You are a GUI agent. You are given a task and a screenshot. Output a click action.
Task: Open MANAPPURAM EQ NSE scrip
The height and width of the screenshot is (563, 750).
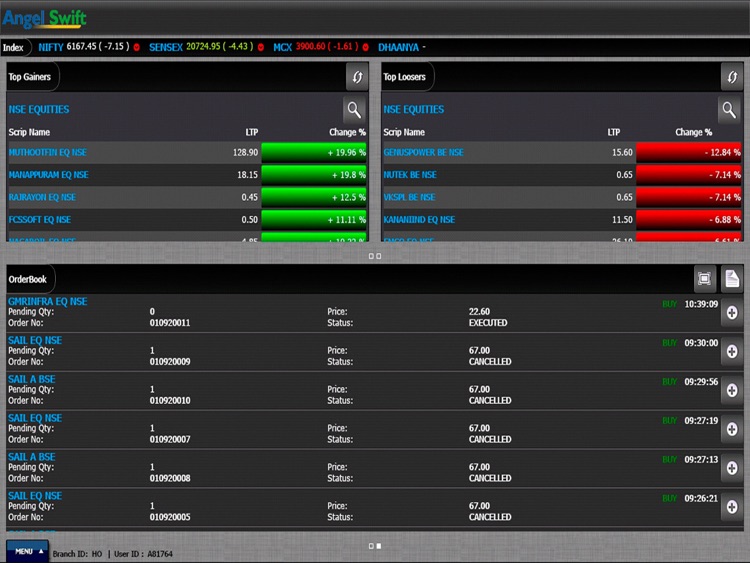coord(48,175)
